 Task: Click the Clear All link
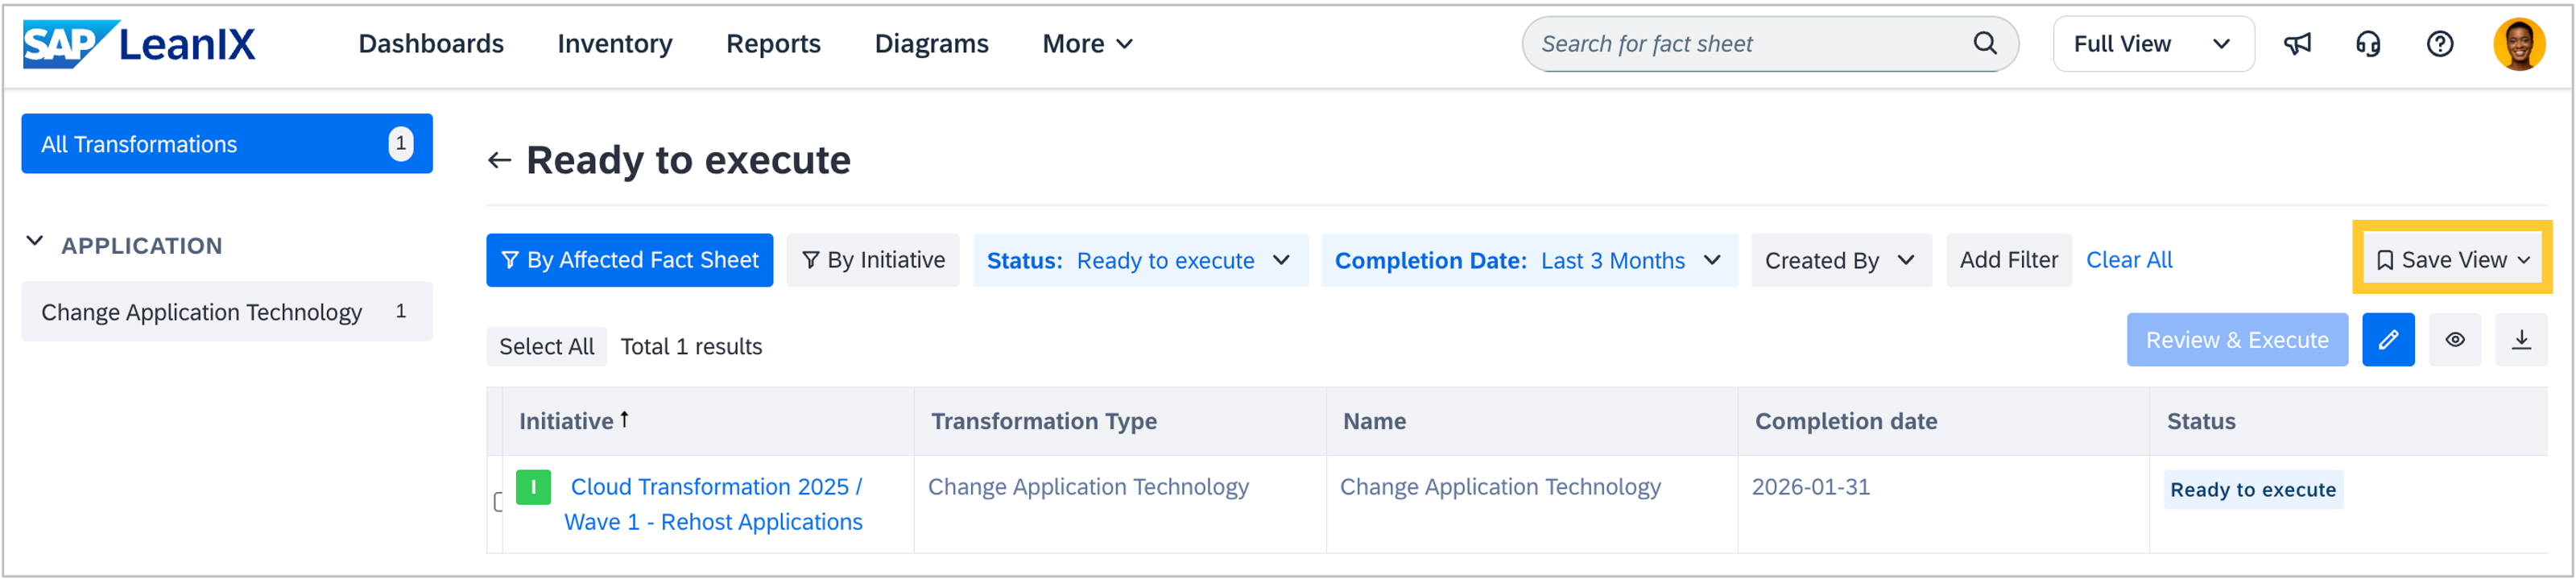click(2128, 260)
